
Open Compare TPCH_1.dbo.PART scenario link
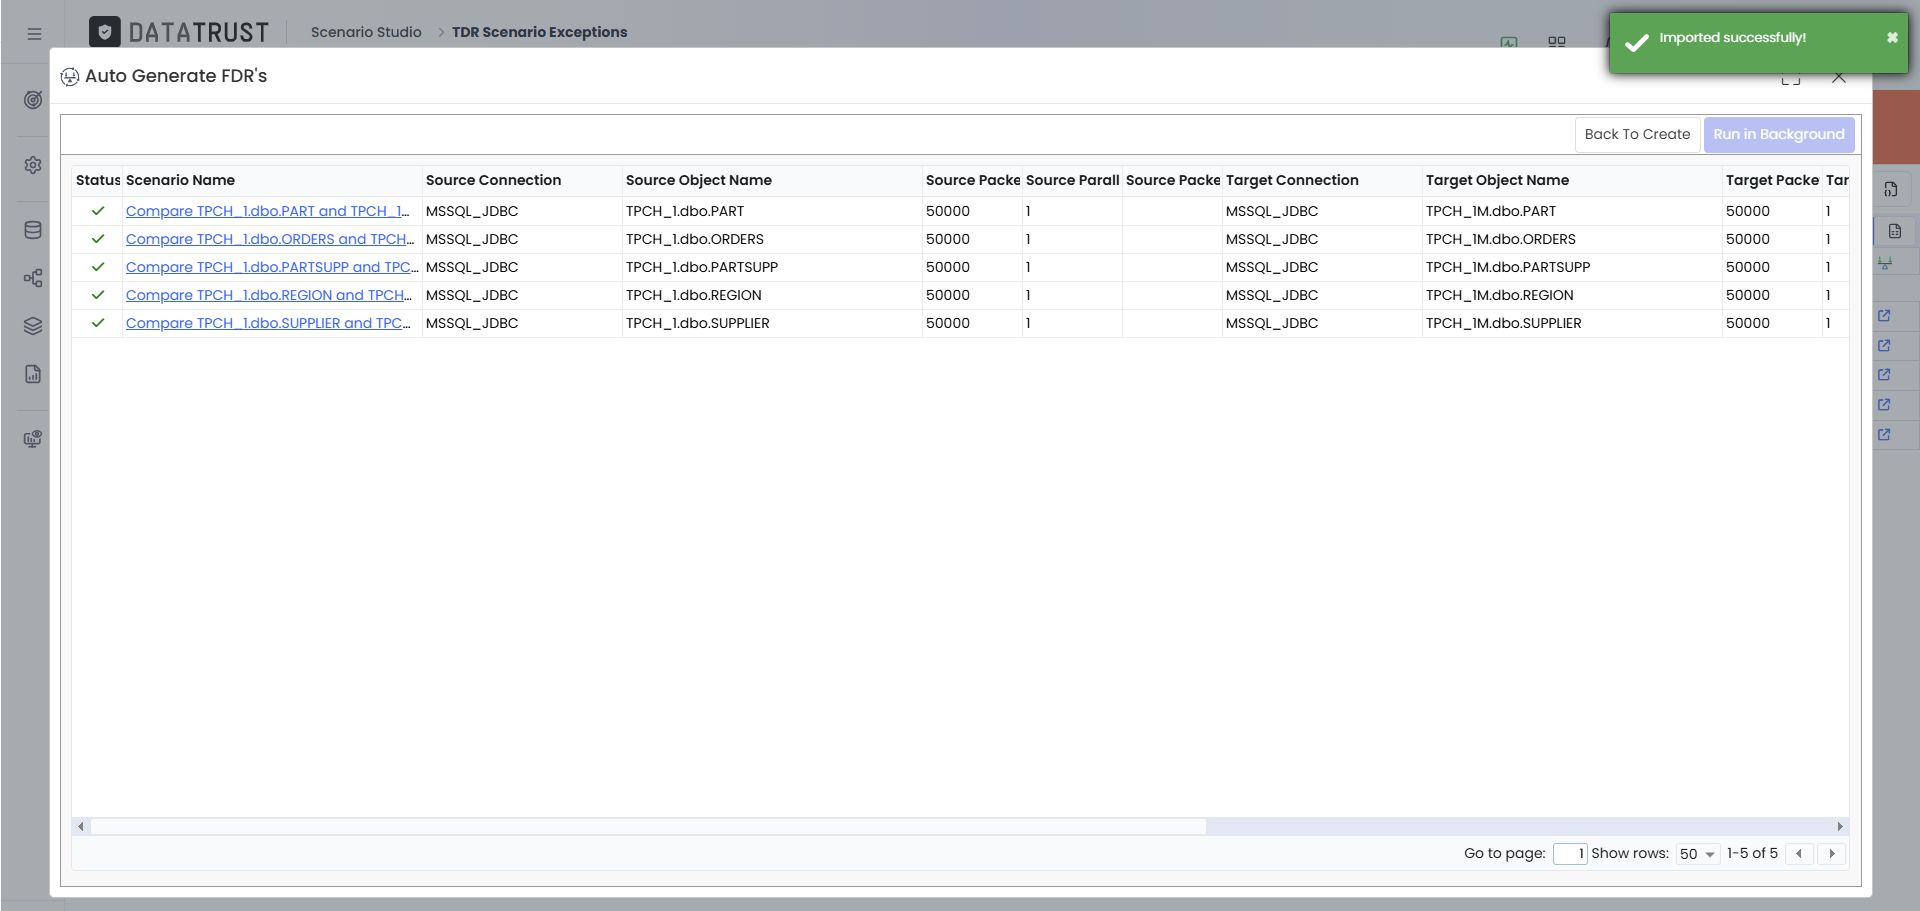[x=268, y=211]
